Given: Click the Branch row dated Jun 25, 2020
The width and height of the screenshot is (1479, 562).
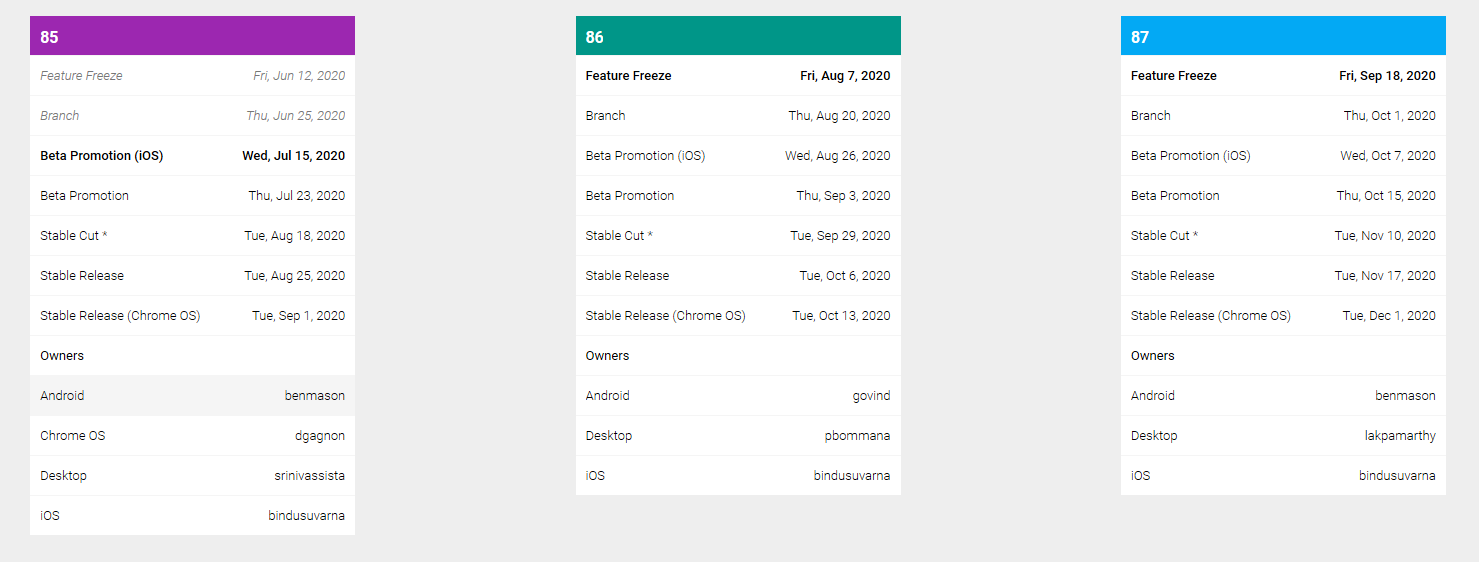Looking at the screenshot, I should 192,116.
